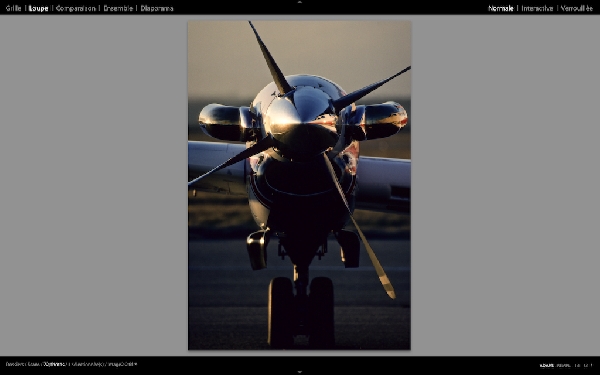Click the airplane propeller photo
This screenshot has height=375, width=600.
[299, 185]
